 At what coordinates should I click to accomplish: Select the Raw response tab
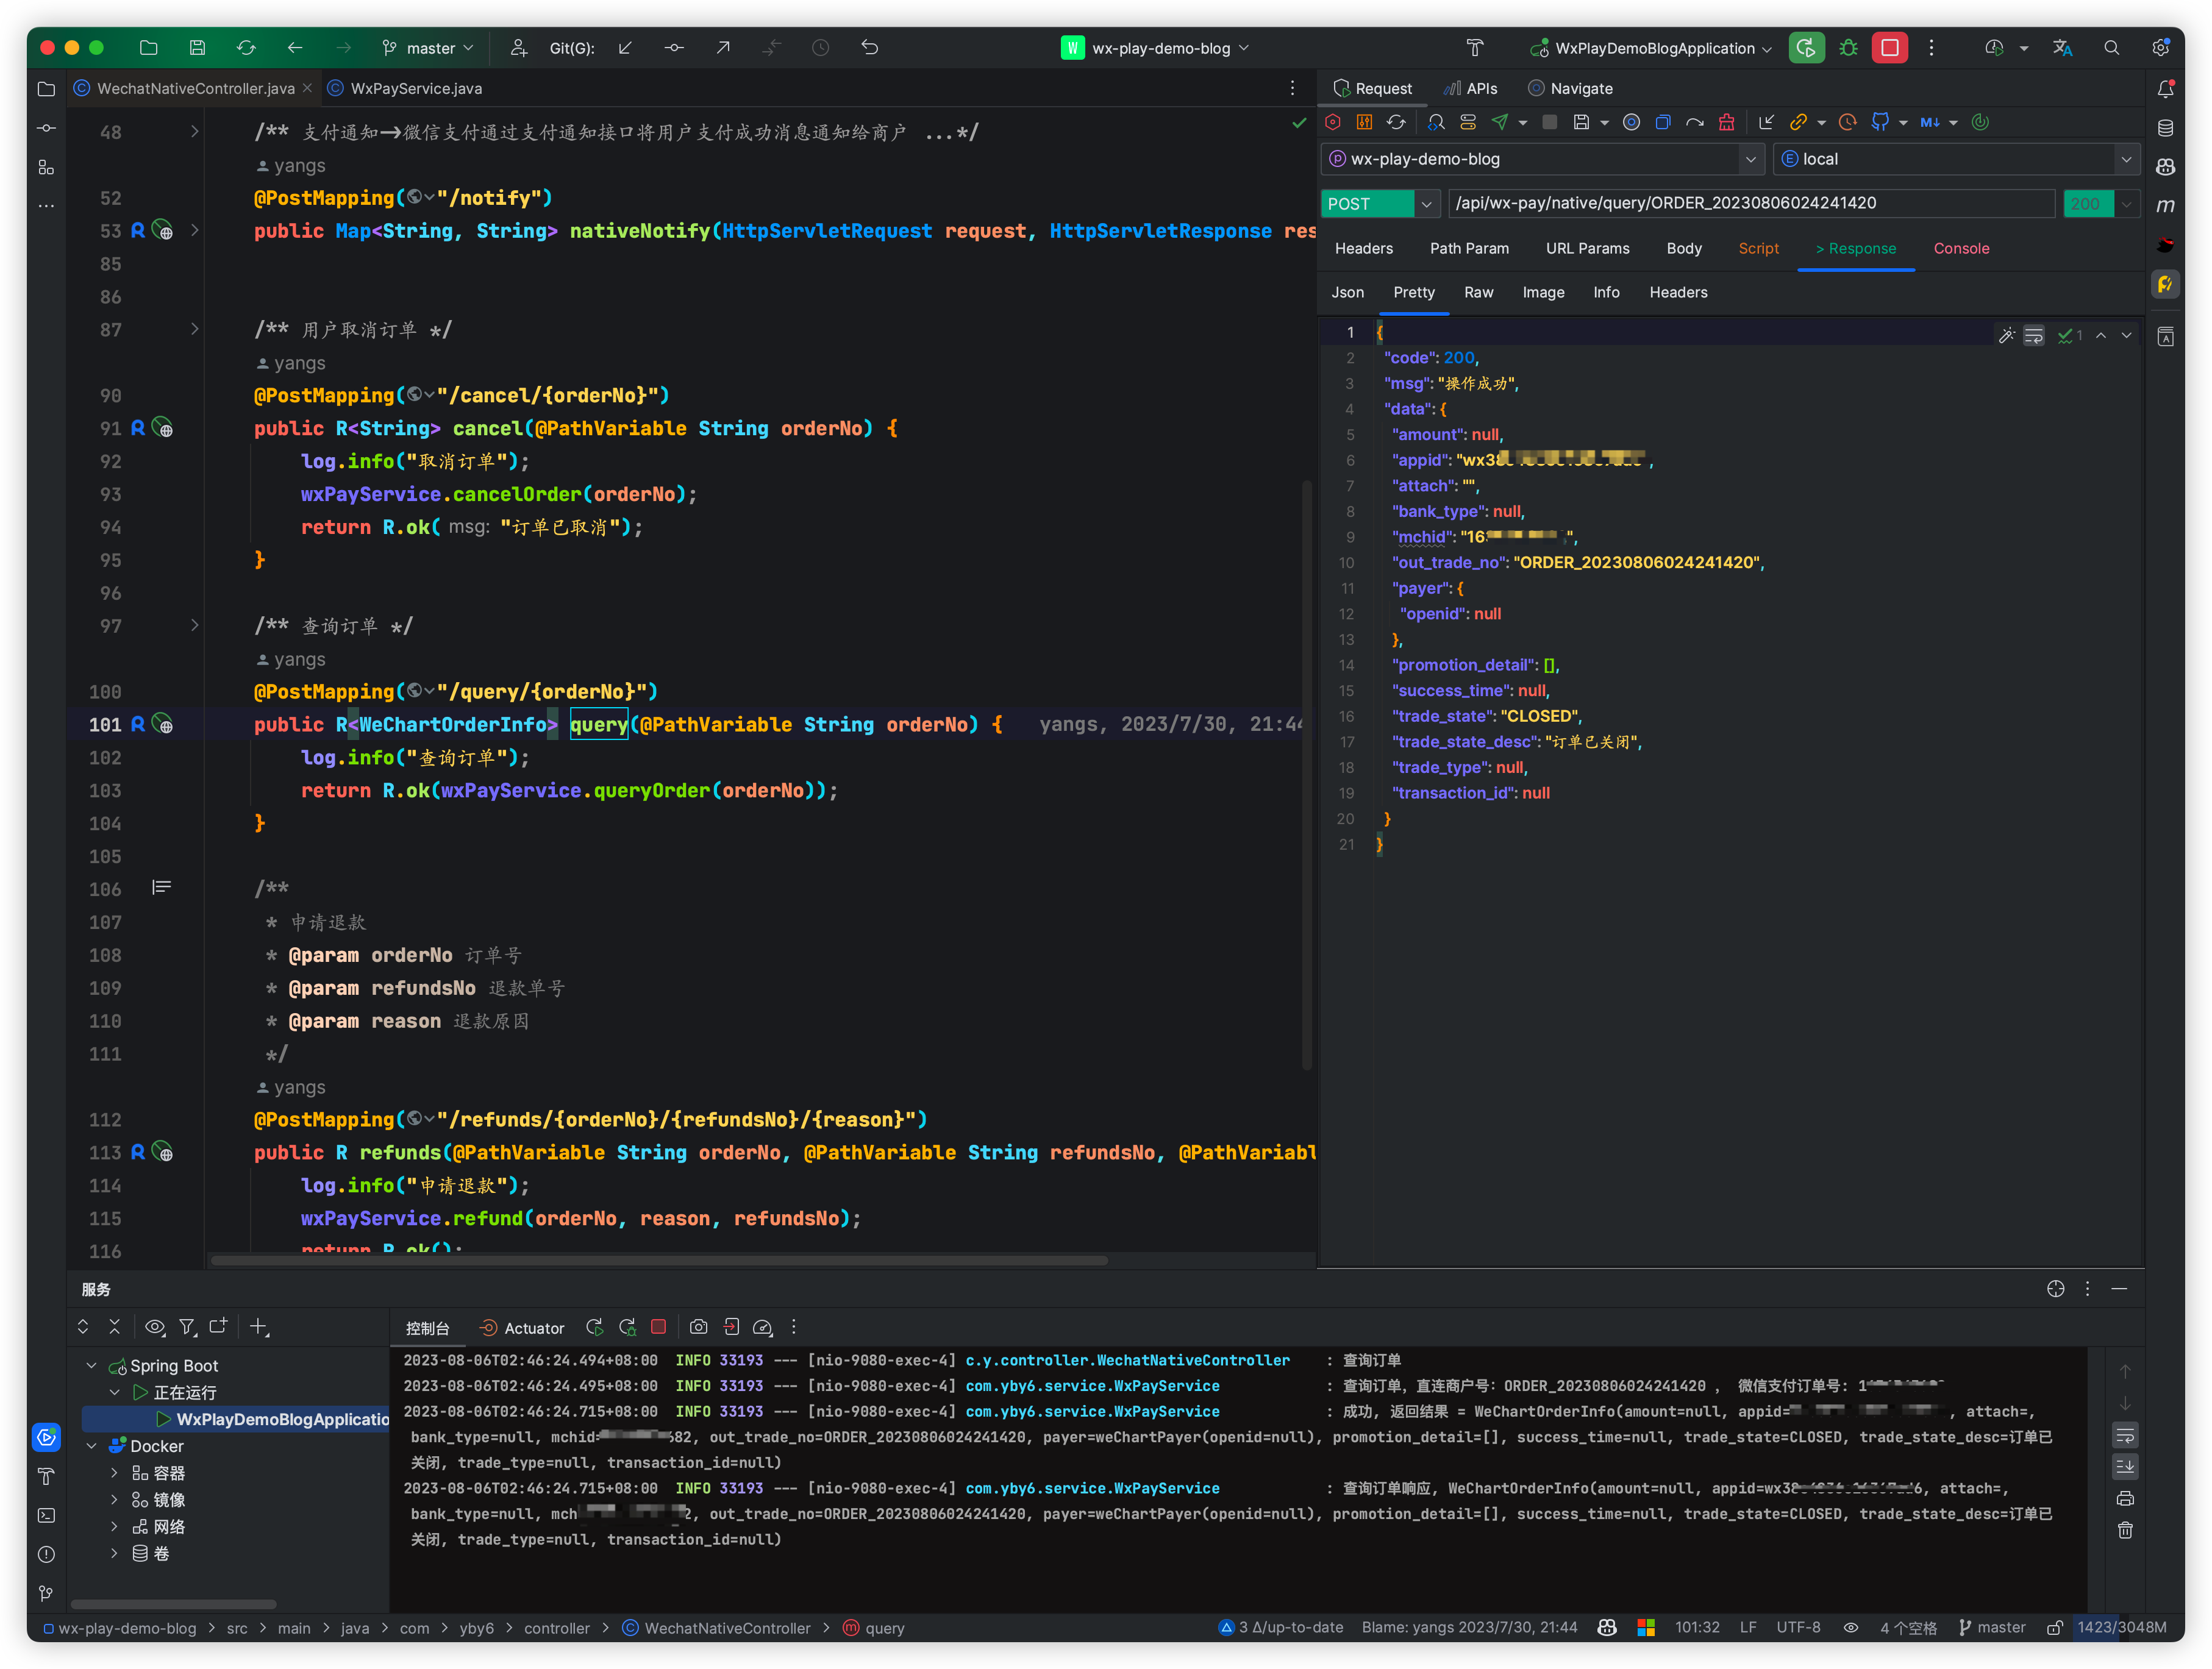[x=1478, y=292]
